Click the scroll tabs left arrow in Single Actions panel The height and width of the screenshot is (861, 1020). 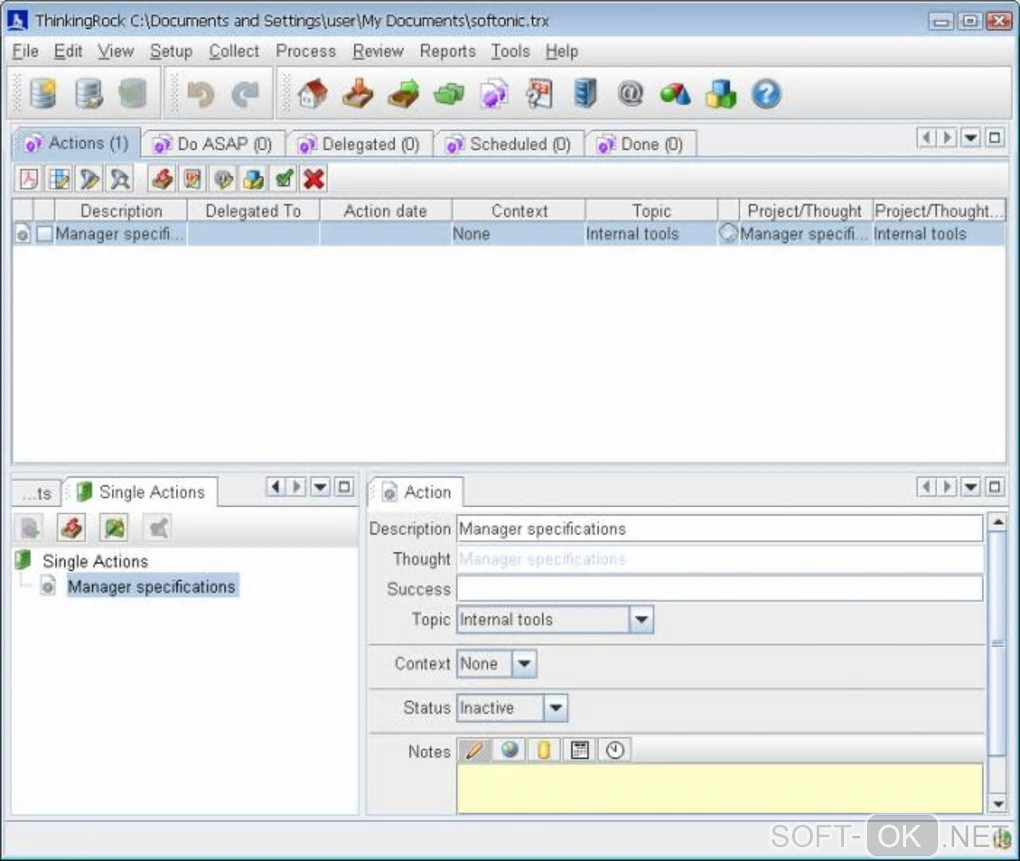click(276, 486)
